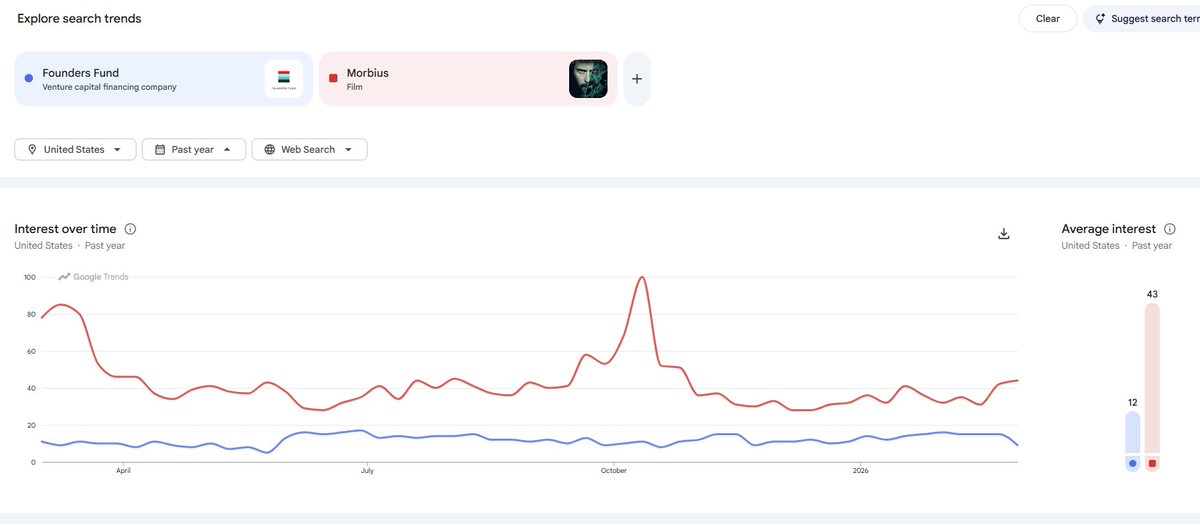Screen dimensions: 1200x525
Task: Click info icon next to Interest over time
Action: pyautogui.click(x=131, y=229)
